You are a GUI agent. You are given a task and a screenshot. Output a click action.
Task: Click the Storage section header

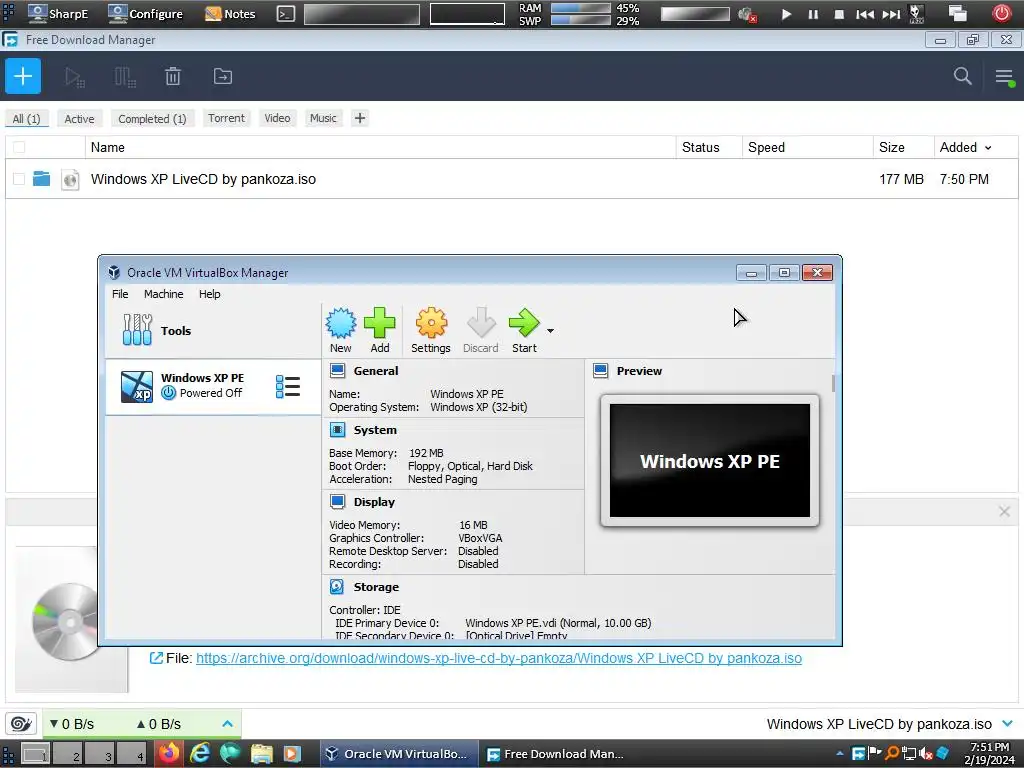tap(376, 587)
